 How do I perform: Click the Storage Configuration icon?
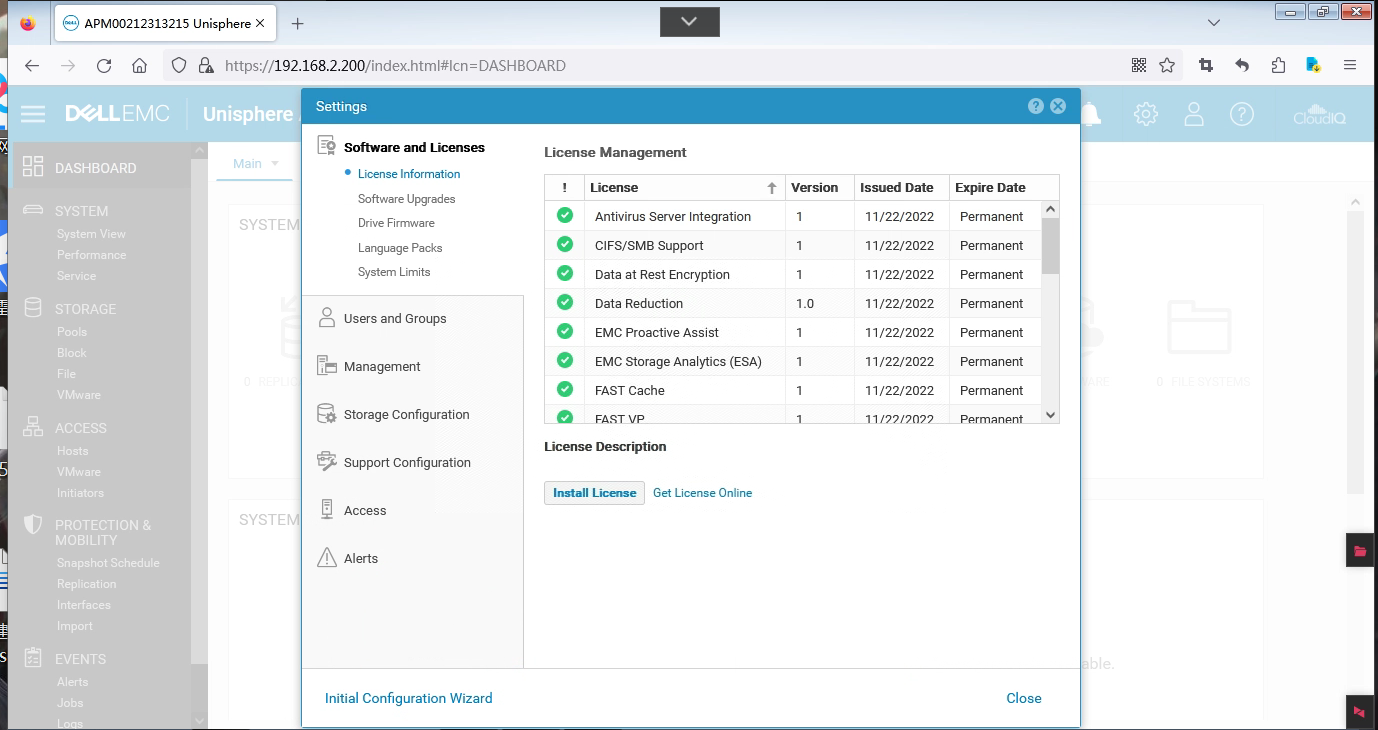point(327,414)
